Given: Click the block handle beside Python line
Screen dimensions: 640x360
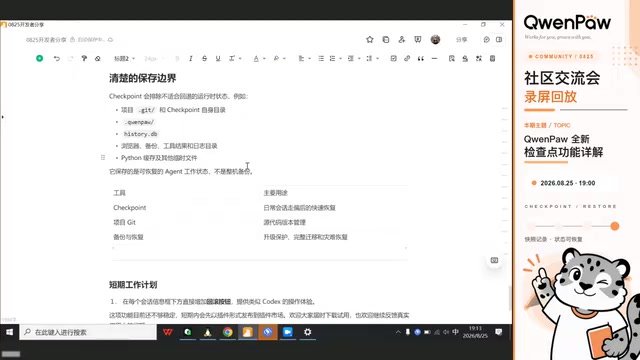Looking at the screenshot, I should click(103, 158).
